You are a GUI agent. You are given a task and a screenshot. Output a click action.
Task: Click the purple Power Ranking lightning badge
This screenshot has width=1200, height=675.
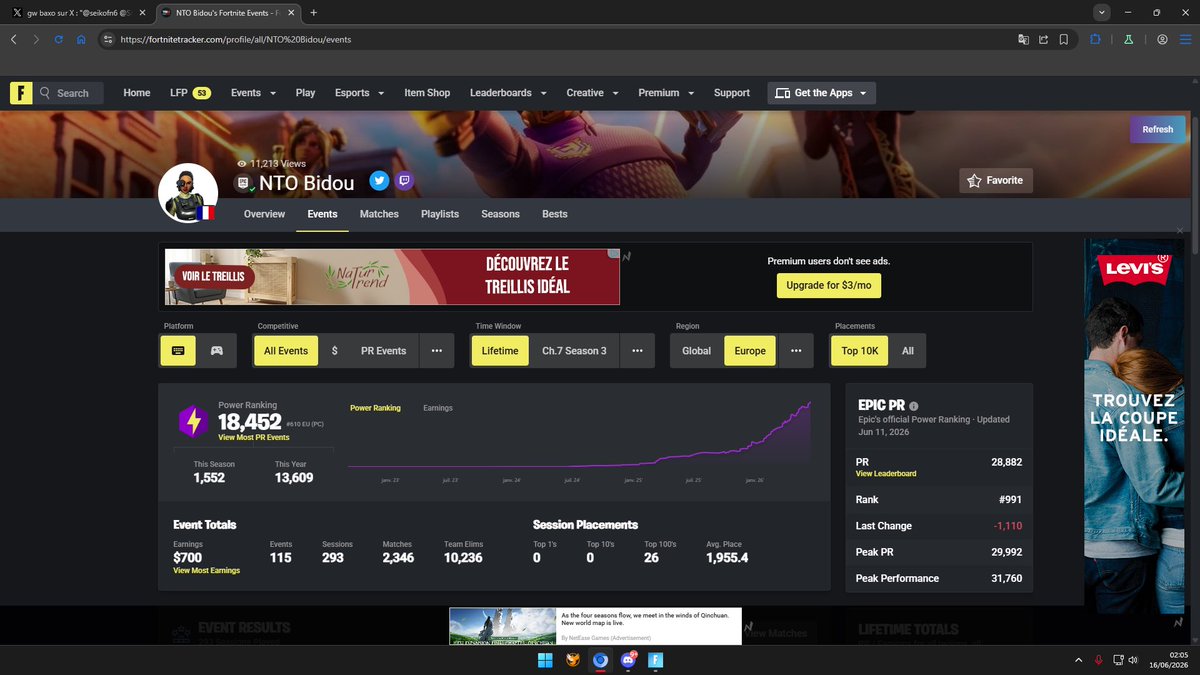pos(192,421)
